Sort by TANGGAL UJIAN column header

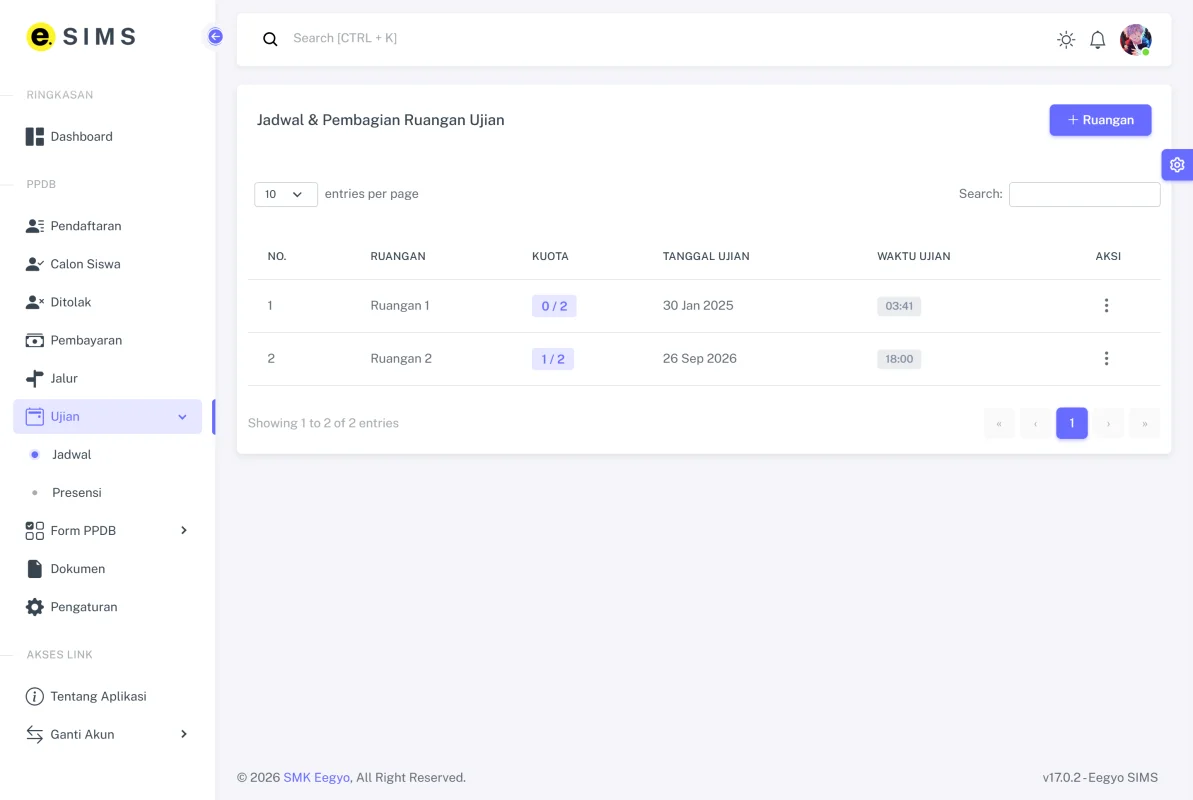(706, 257)
